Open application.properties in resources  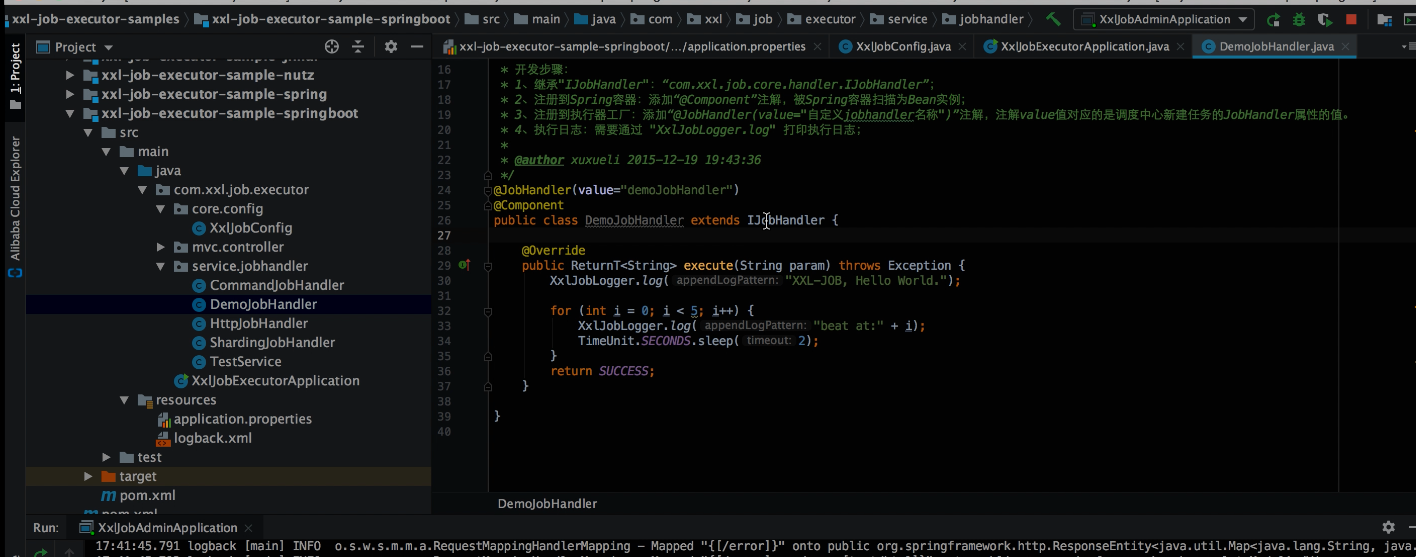[x=242, y=418]
